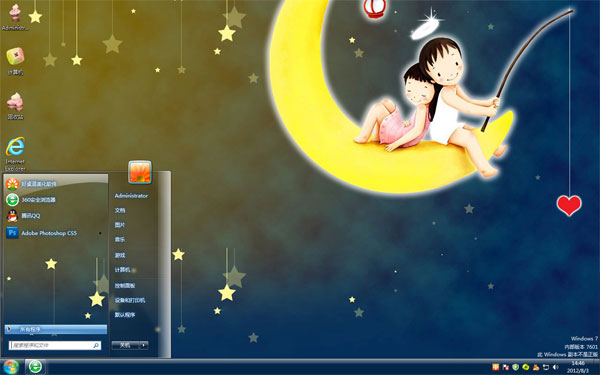600x375 pixels.
Task: Open the network status tray icon
Action: click(x=546, y=367)
